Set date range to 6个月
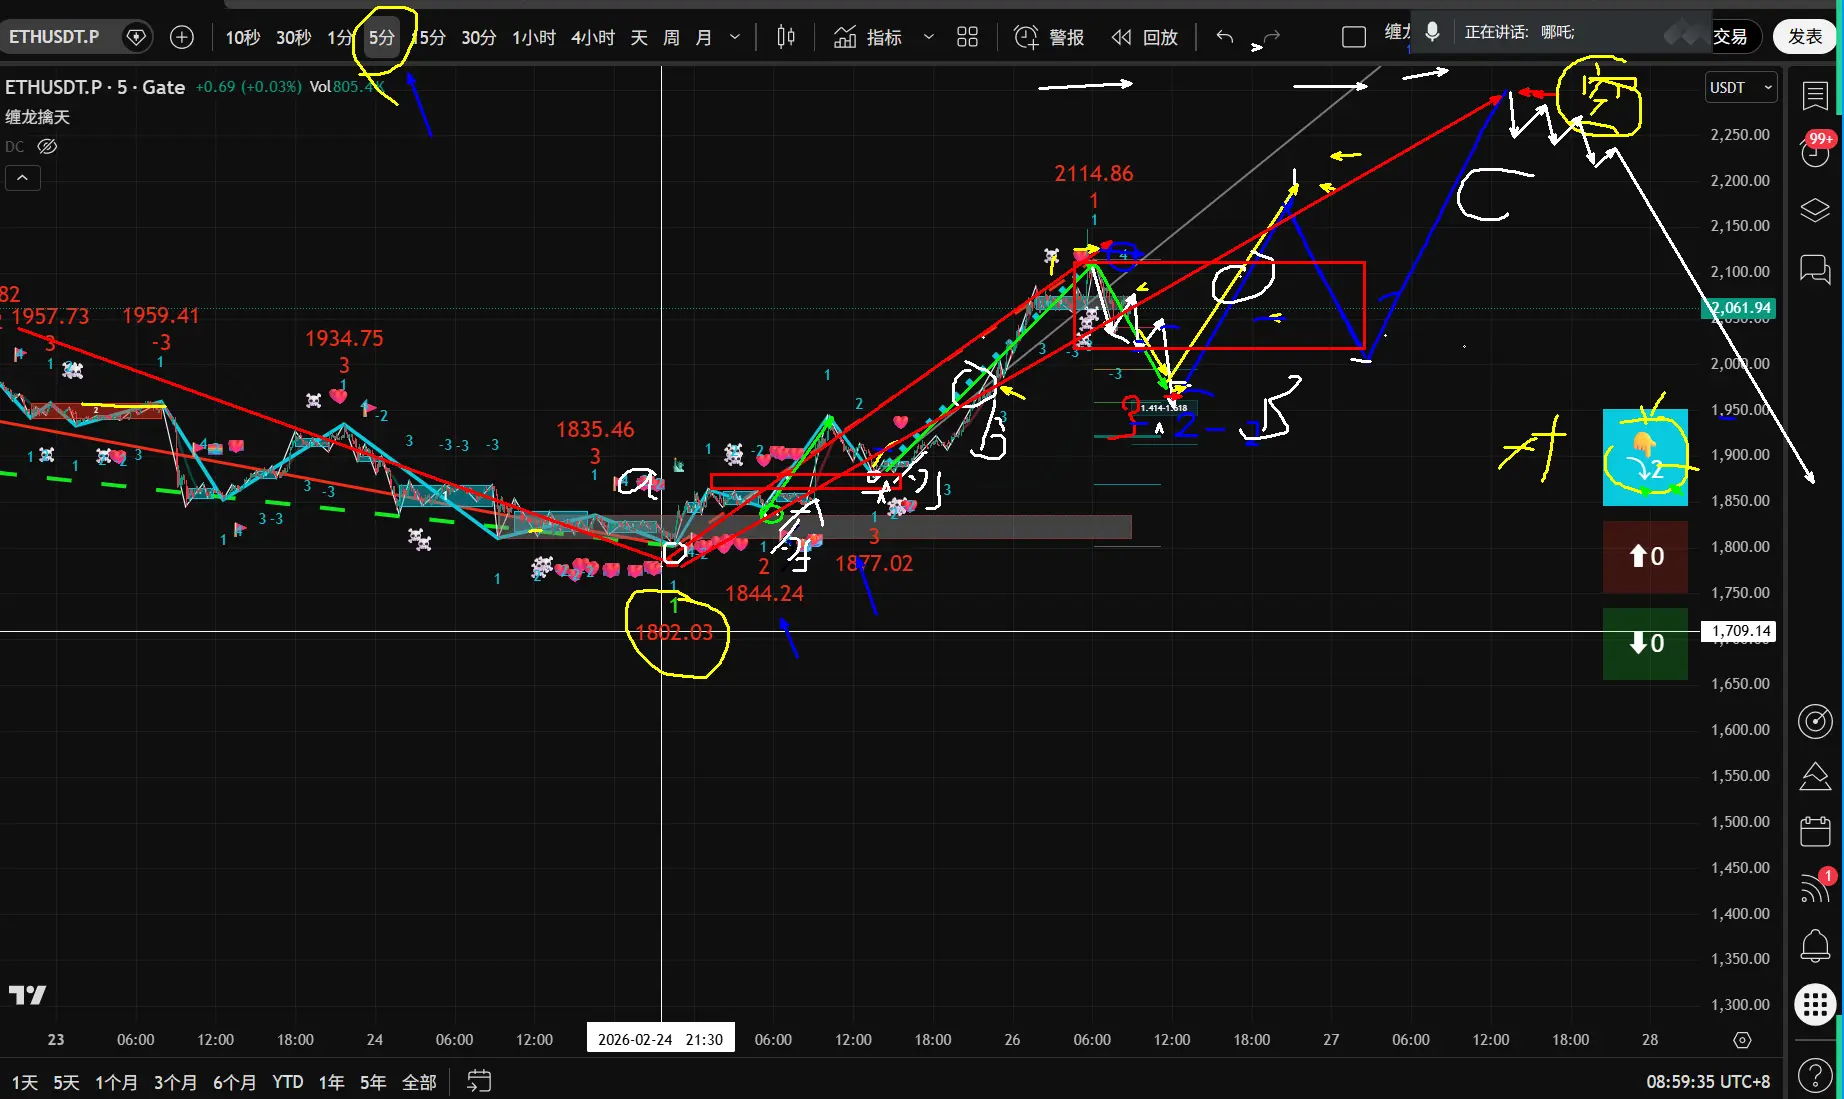1844x1099 pixels. coord(234,1082)
